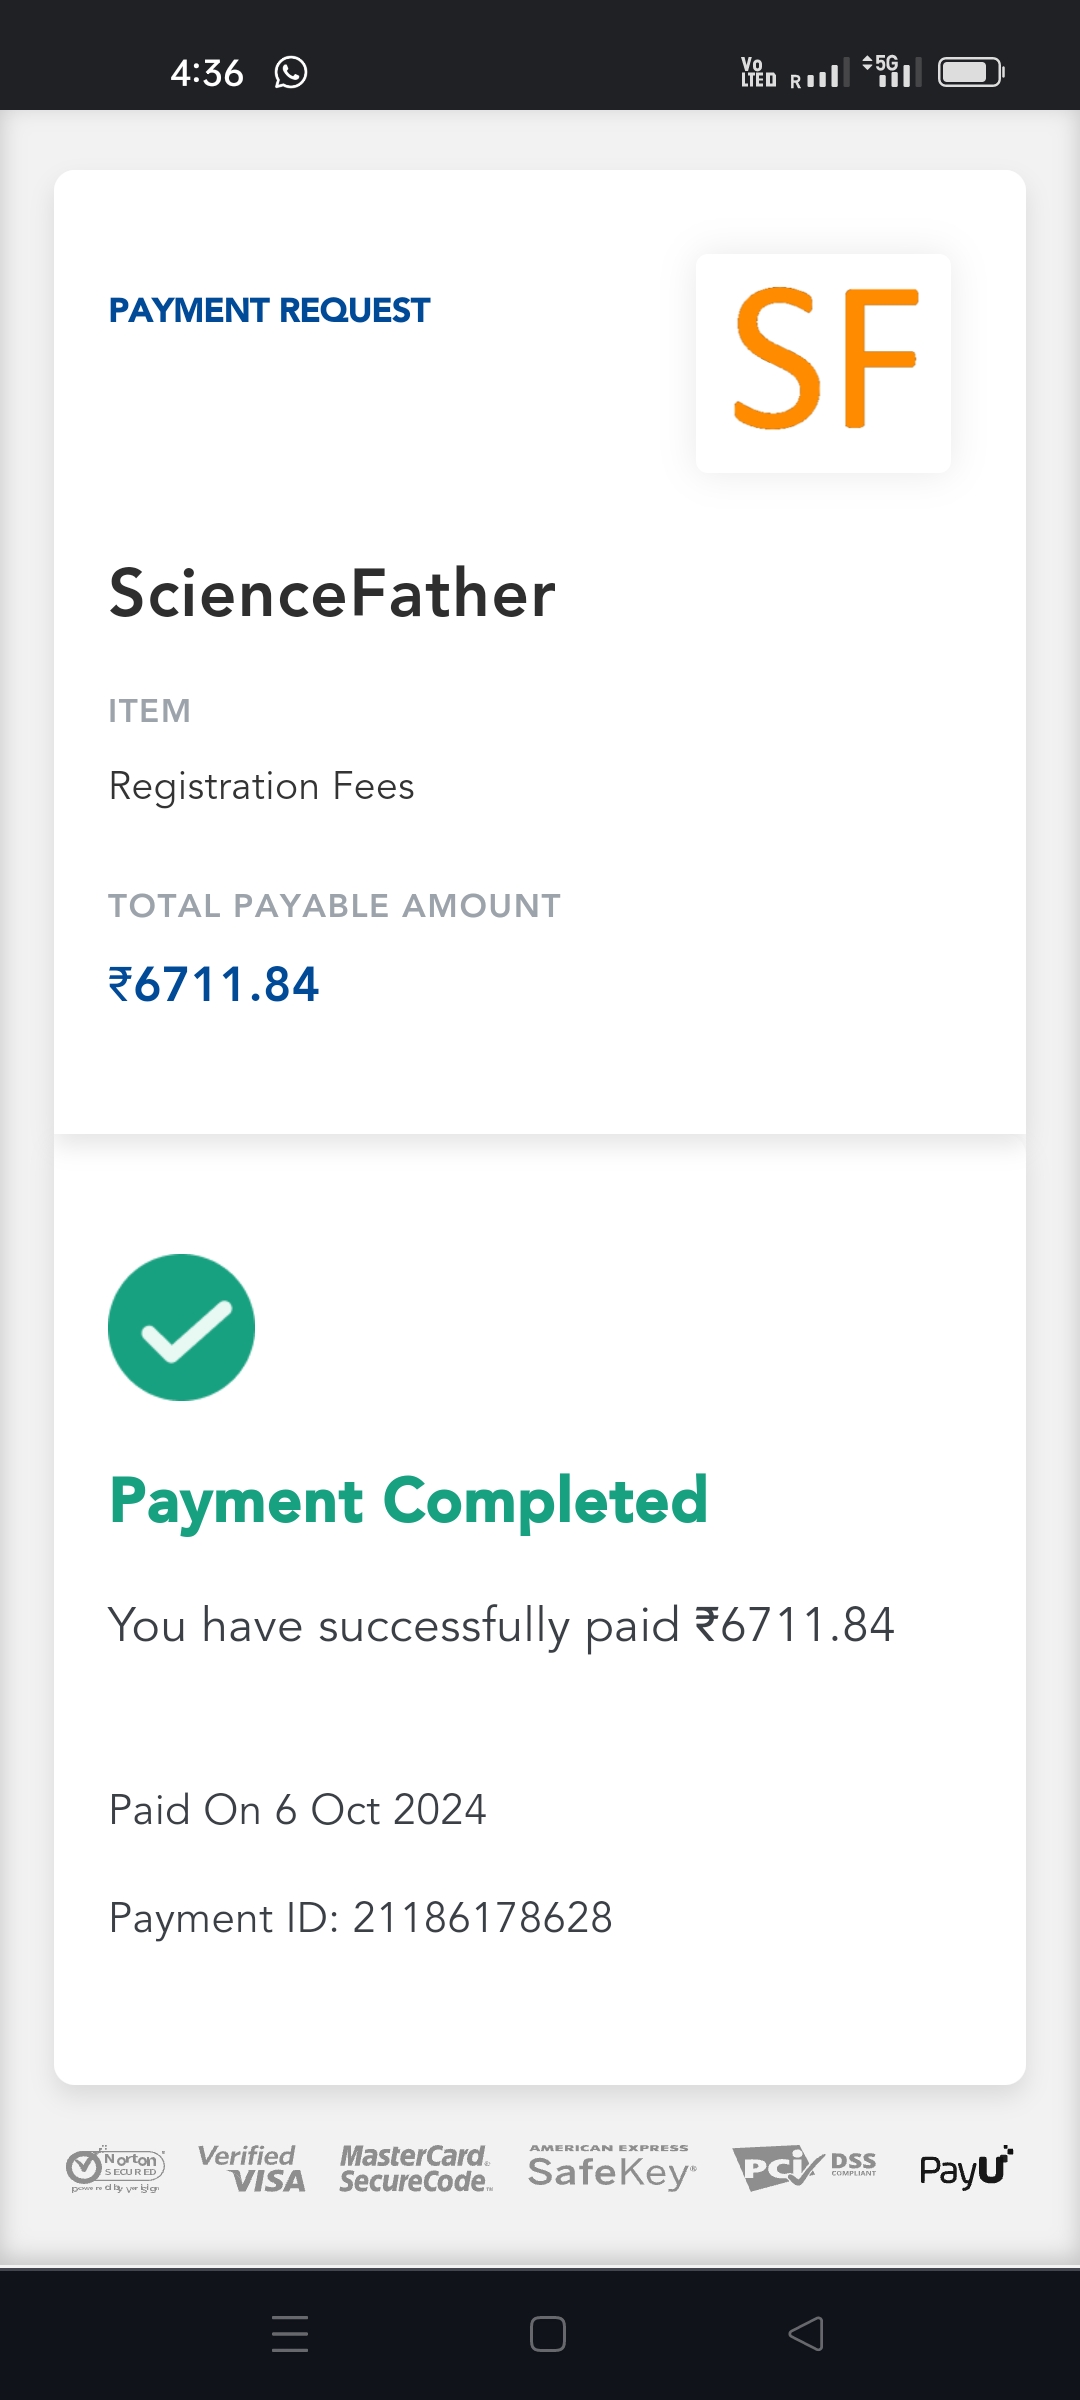
Task: Tap the ScienceFather merchant name
Action: click(332, 593)
